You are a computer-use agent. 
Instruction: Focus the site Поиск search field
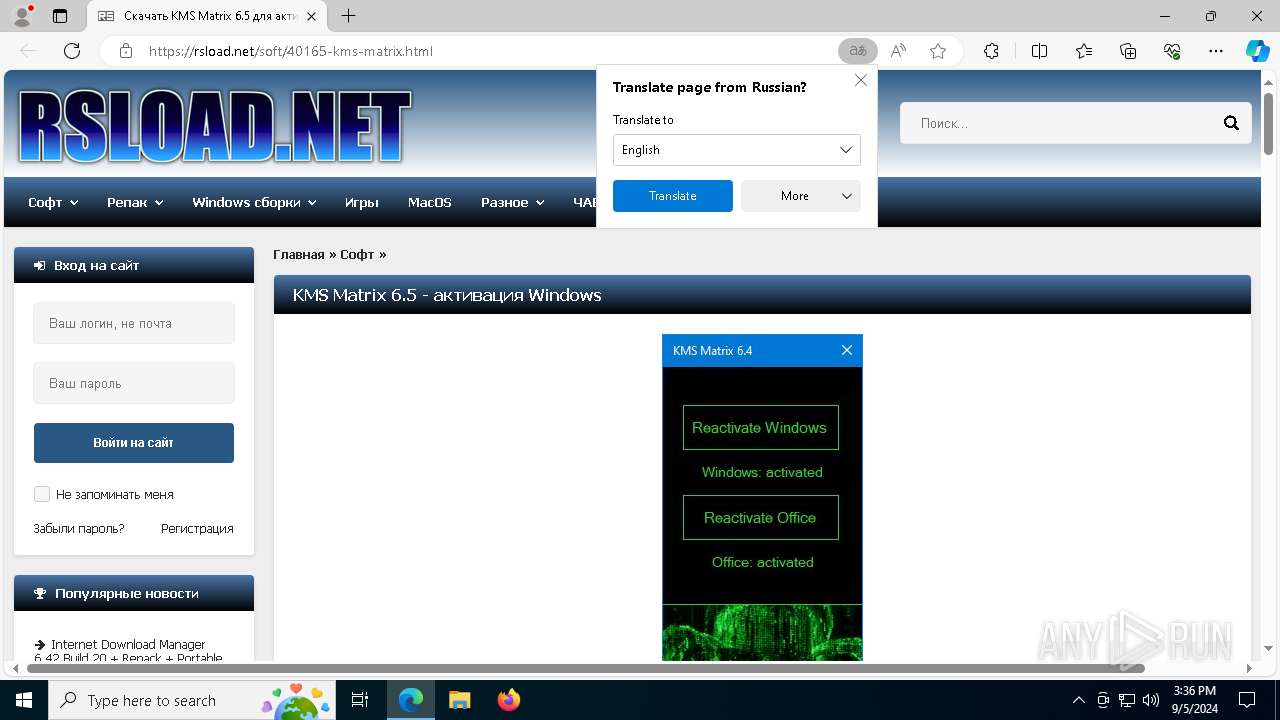coord(1060,123)
